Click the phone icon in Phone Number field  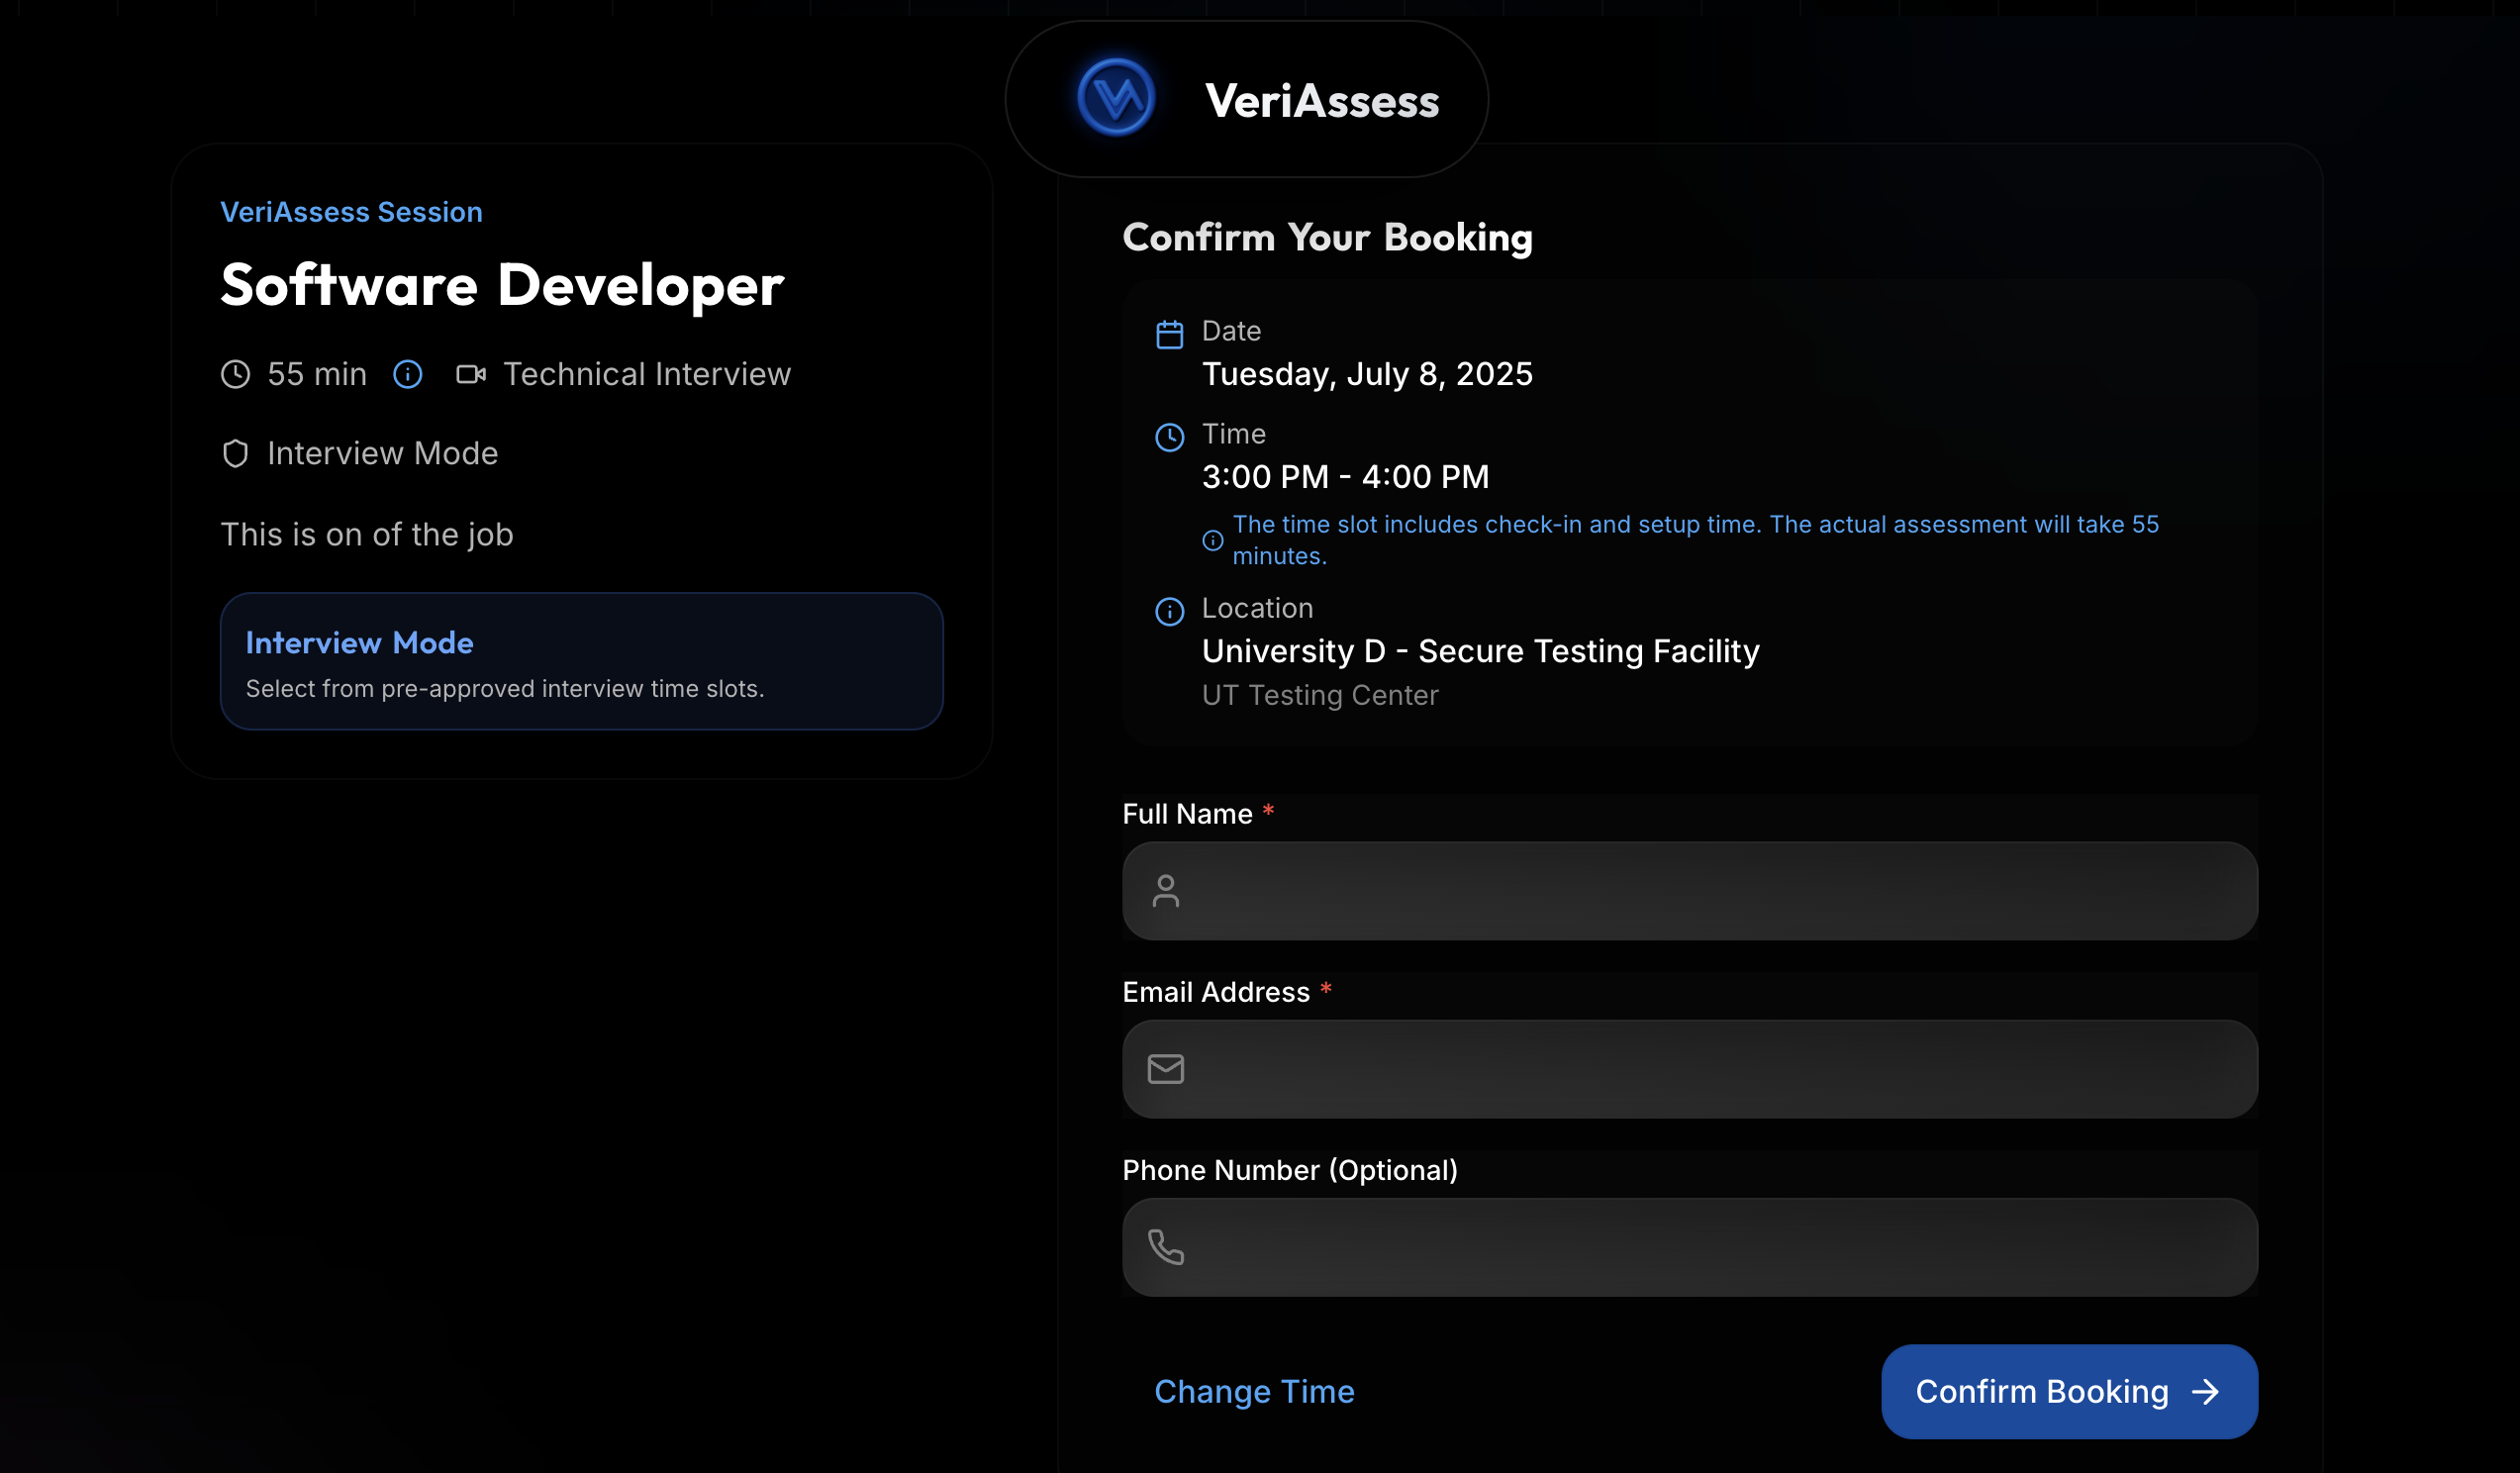click(x=1166, y=1247)
